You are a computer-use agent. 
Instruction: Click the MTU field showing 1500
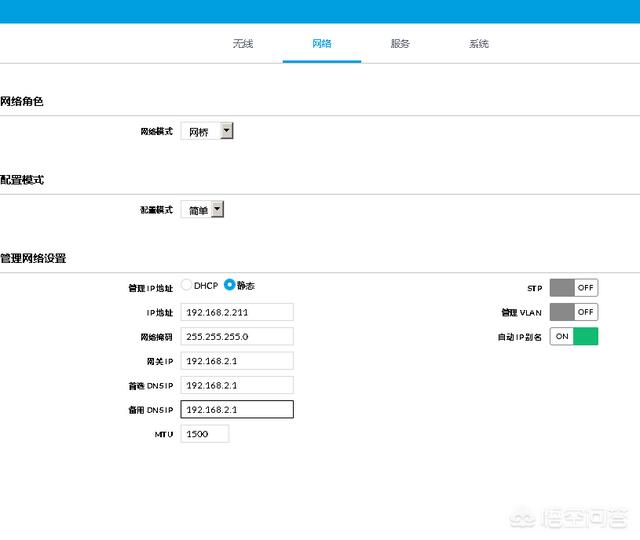tap(205, 434)
